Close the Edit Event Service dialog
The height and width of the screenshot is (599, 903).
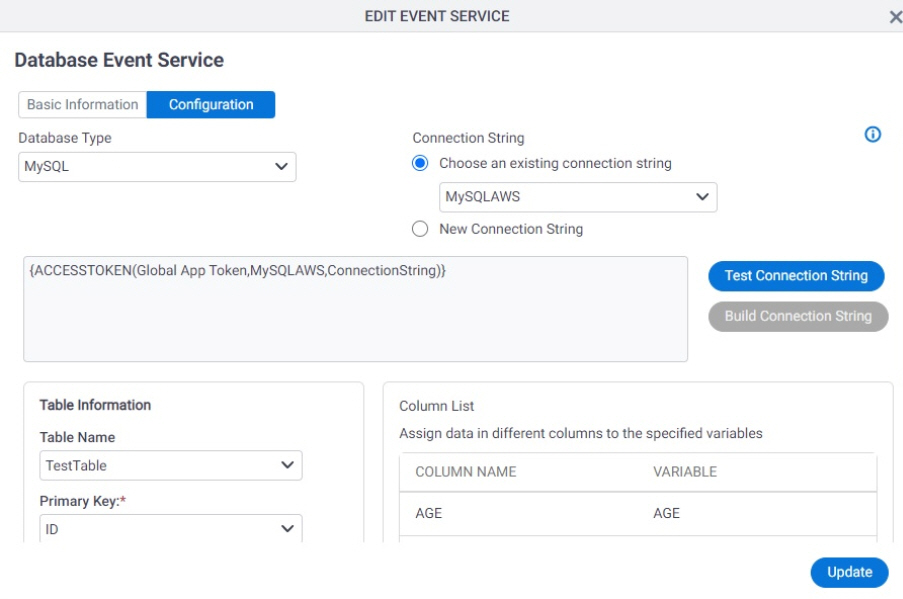click(896, 17)
